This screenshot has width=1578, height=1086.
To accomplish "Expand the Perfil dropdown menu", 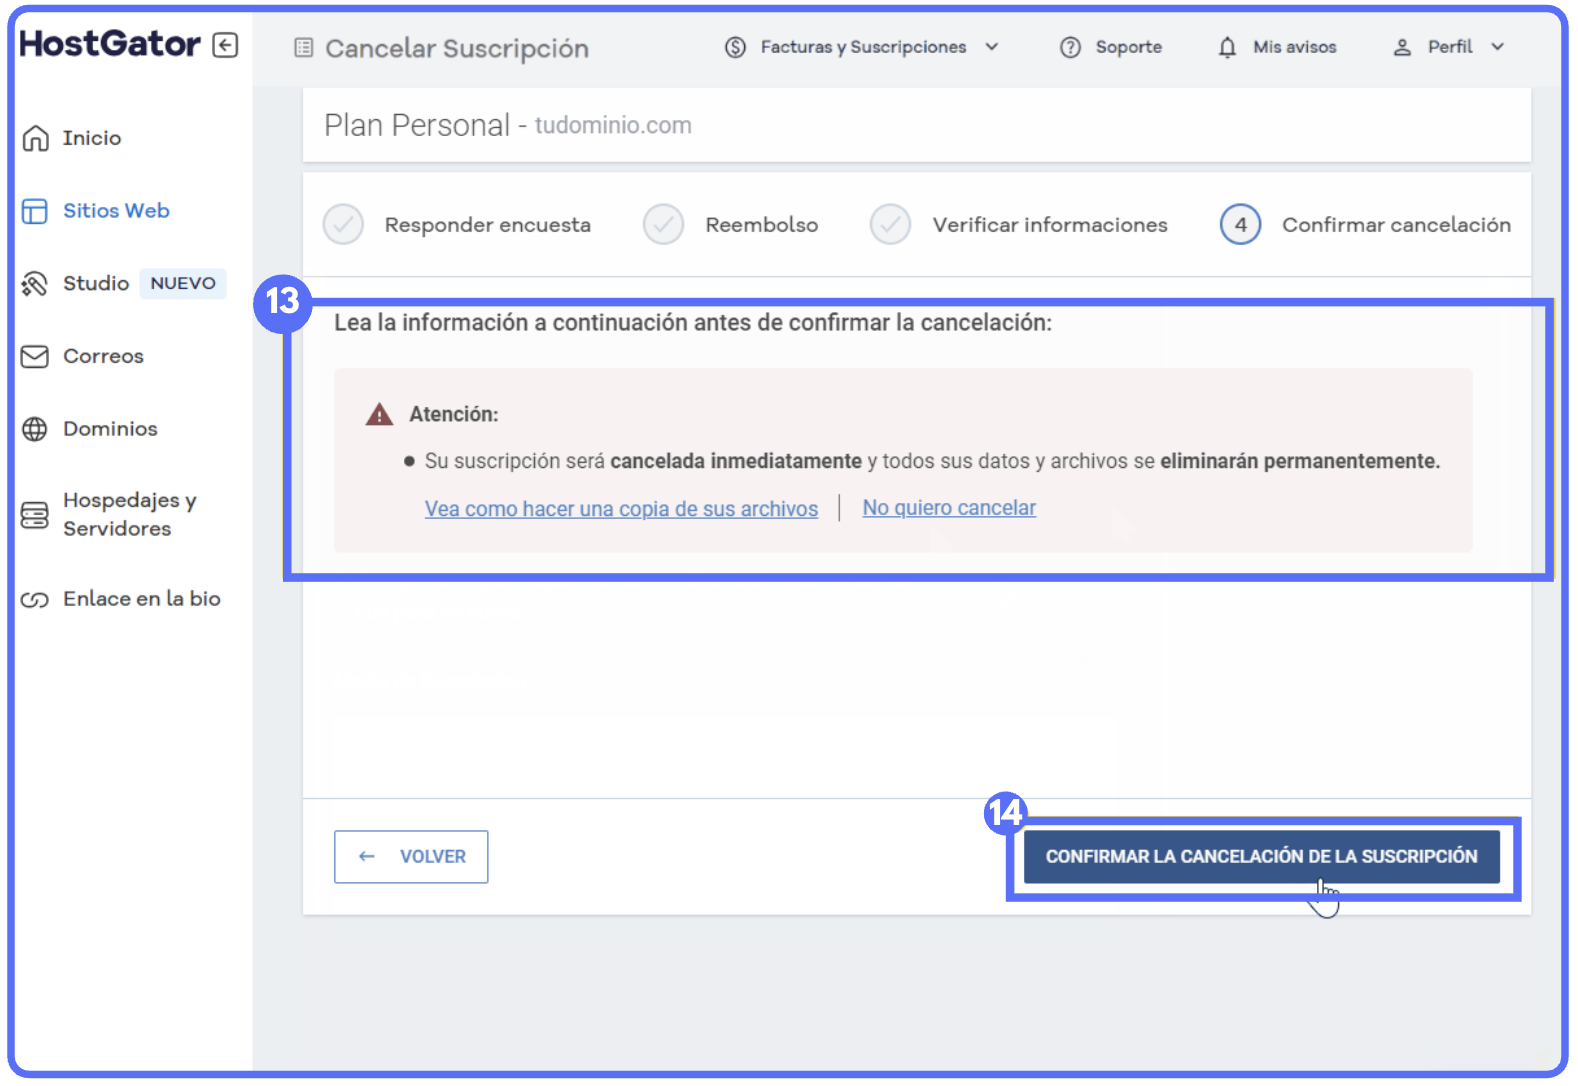I will pos(1497,47).
